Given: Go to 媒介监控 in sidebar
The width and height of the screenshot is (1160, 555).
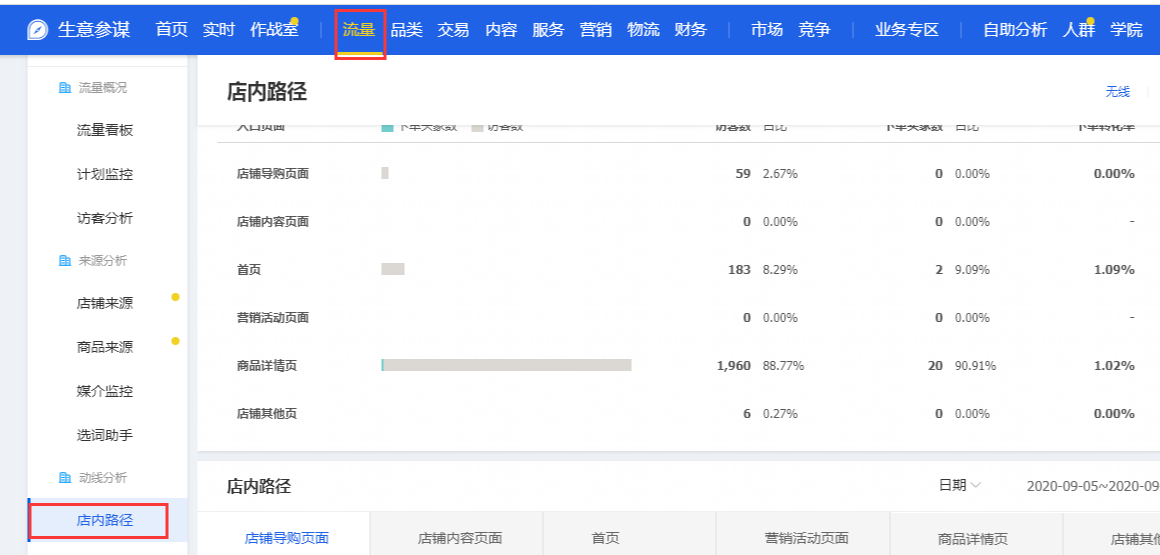Looking at the screenshot, I should point(105,391).
